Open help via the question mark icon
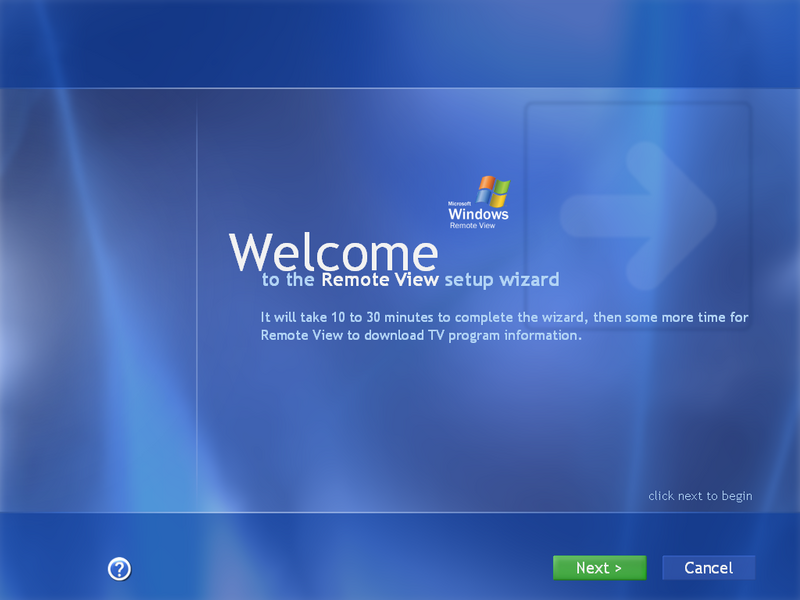800x600 pixels. [119, 569]
